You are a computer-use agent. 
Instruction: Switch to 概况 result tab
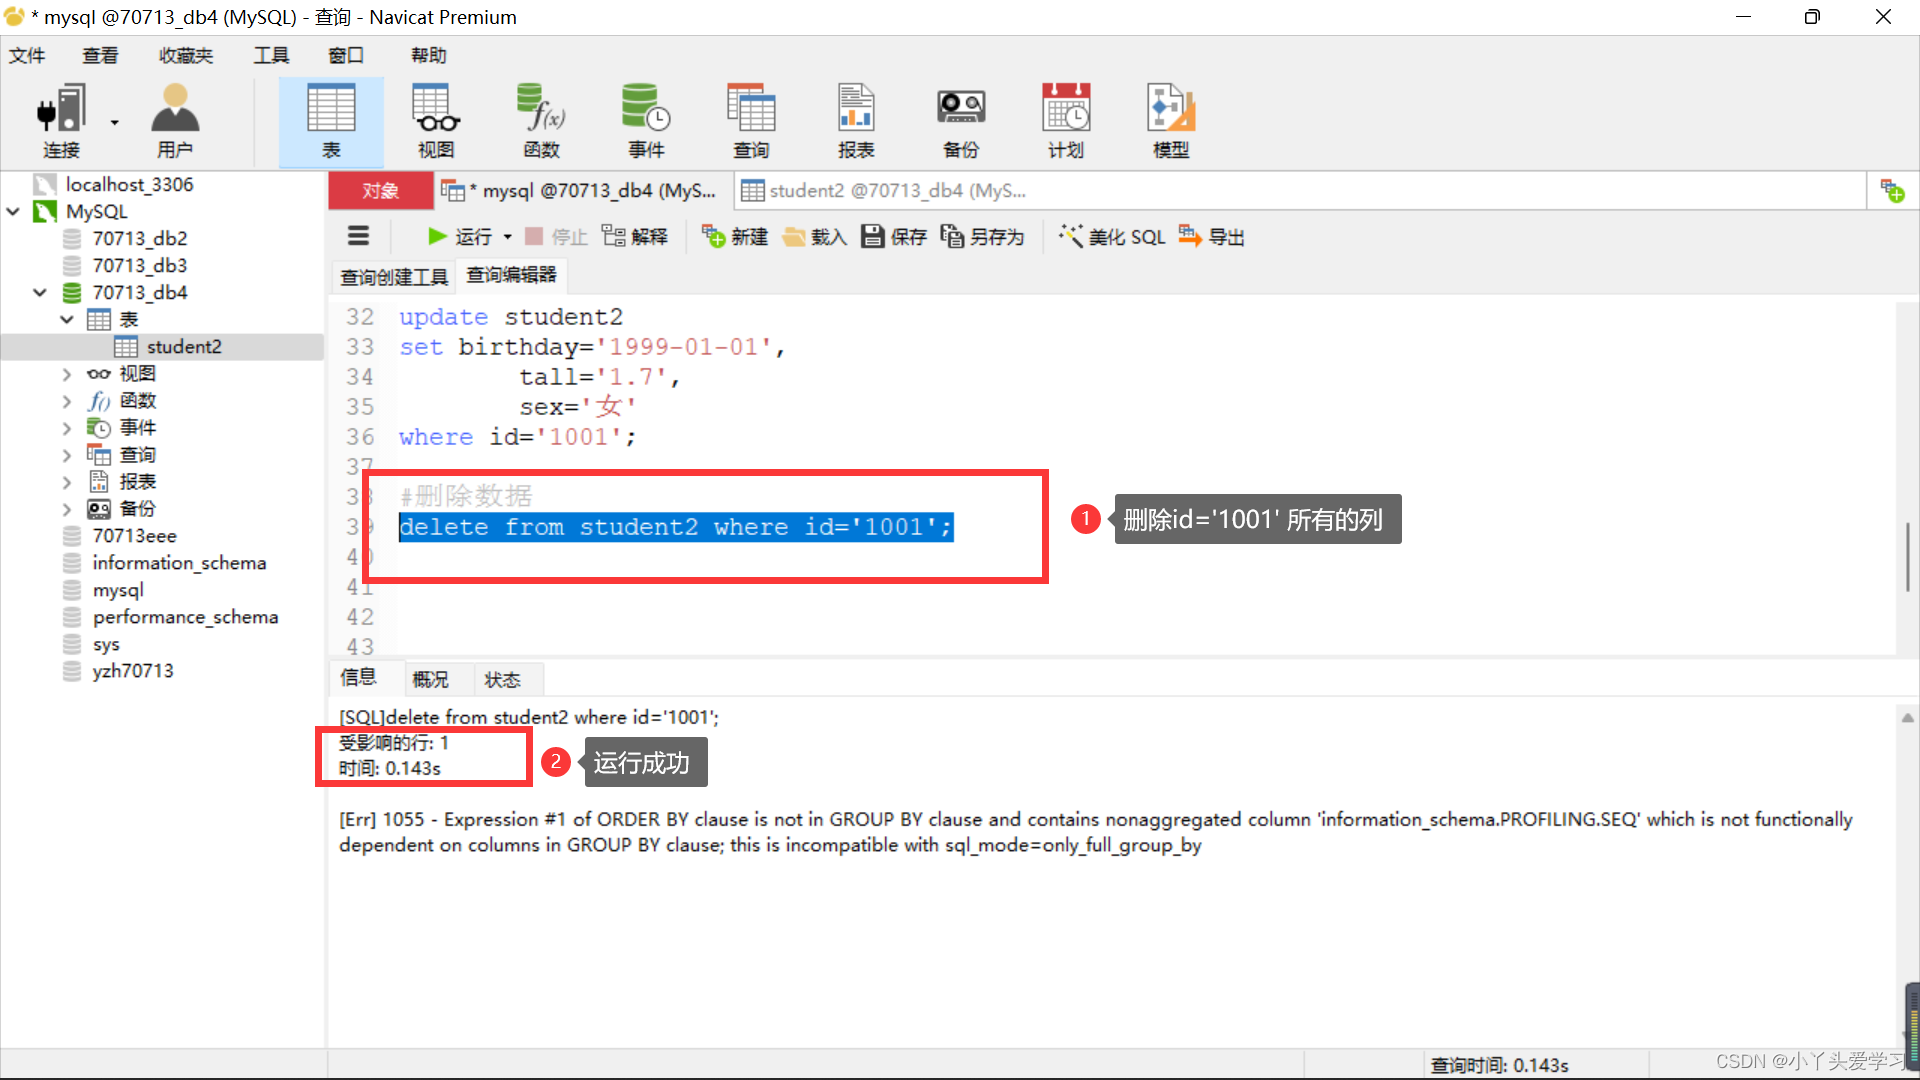(431, 680)
